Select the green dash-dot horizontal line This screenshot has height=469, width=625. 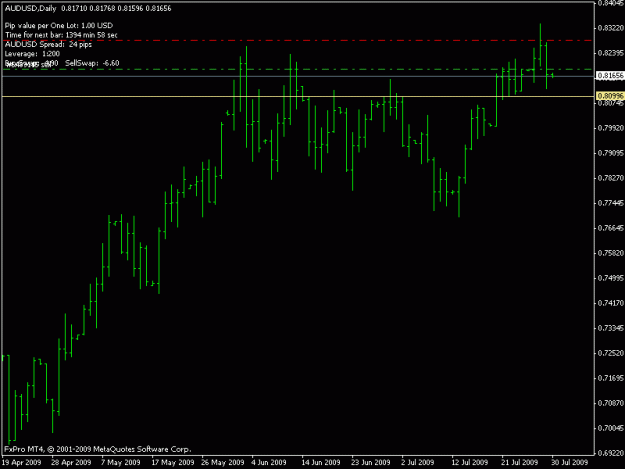click(297, 69)
